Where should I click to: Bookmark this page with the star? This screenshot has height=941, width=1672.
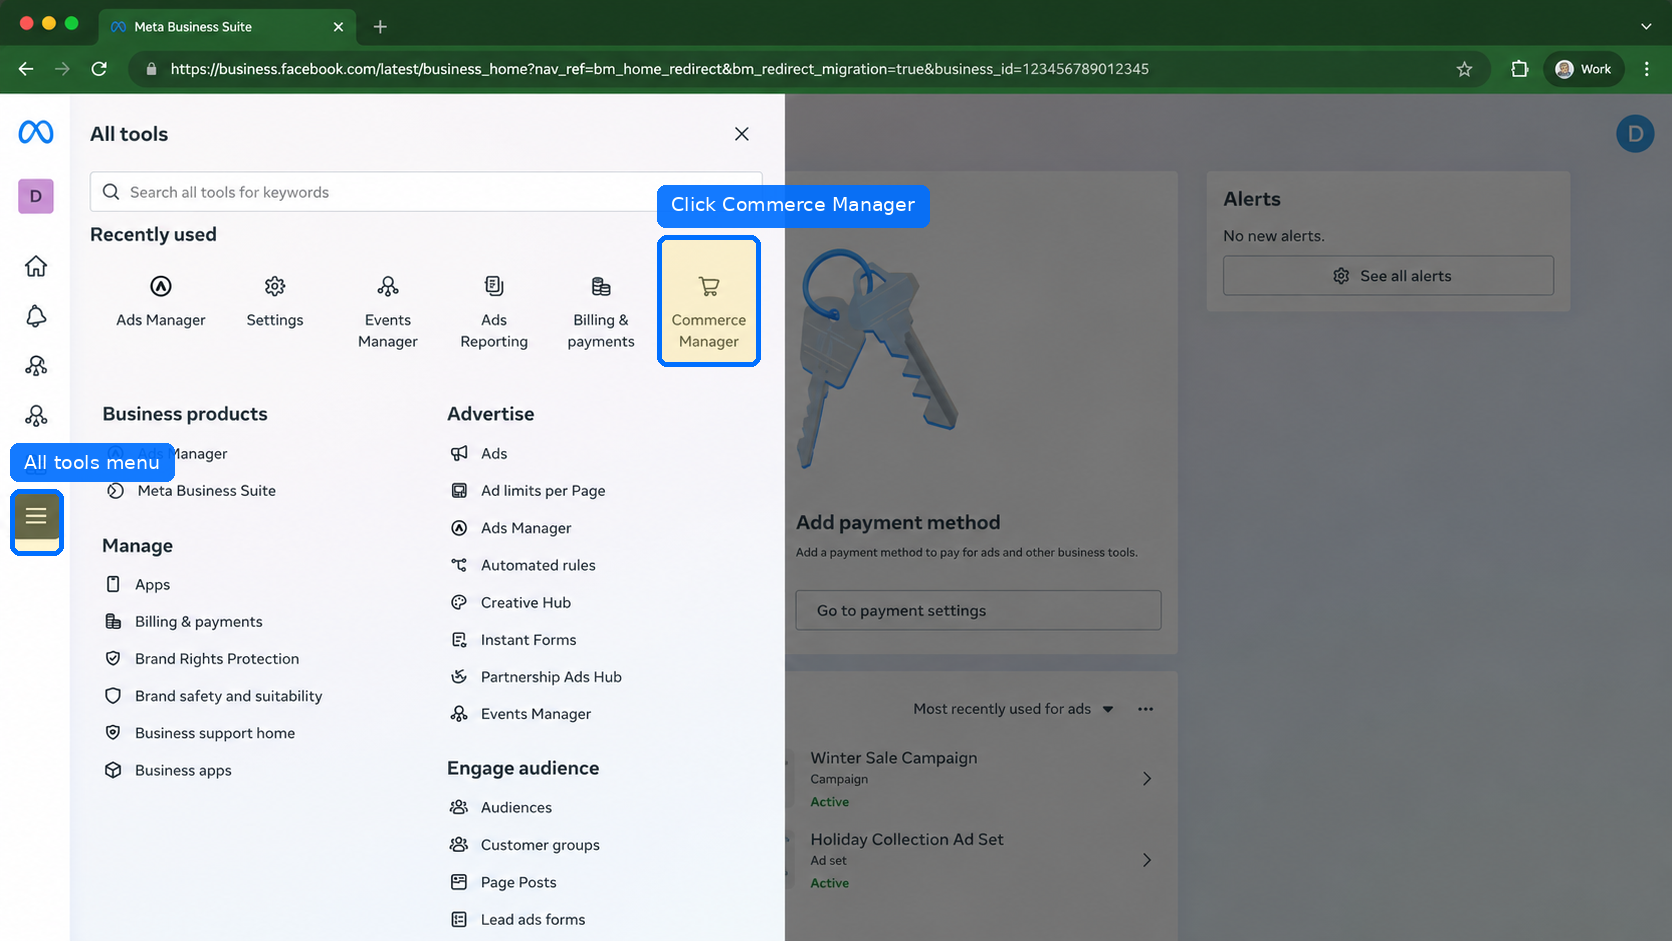[x=1464, y=69]
